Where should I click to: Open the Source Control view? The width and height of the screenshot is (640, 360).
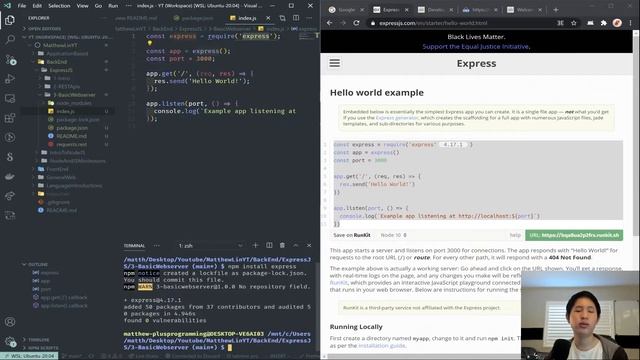pyautogui.click(x=10, y=60)
